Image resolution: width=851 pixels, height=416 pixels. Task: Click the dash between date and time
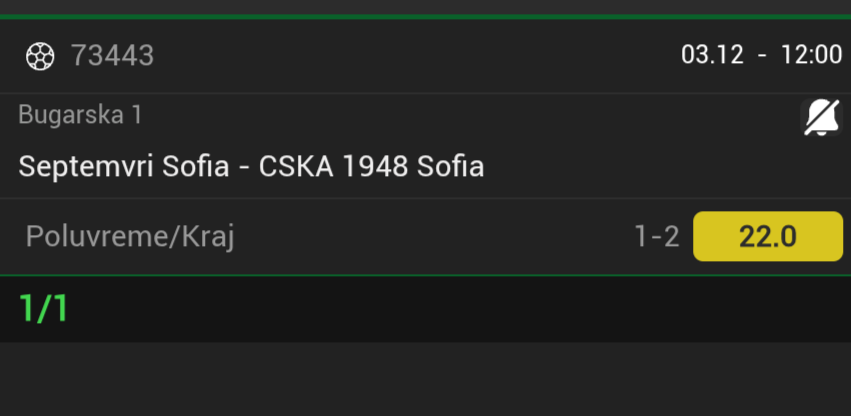click(762, 55)
